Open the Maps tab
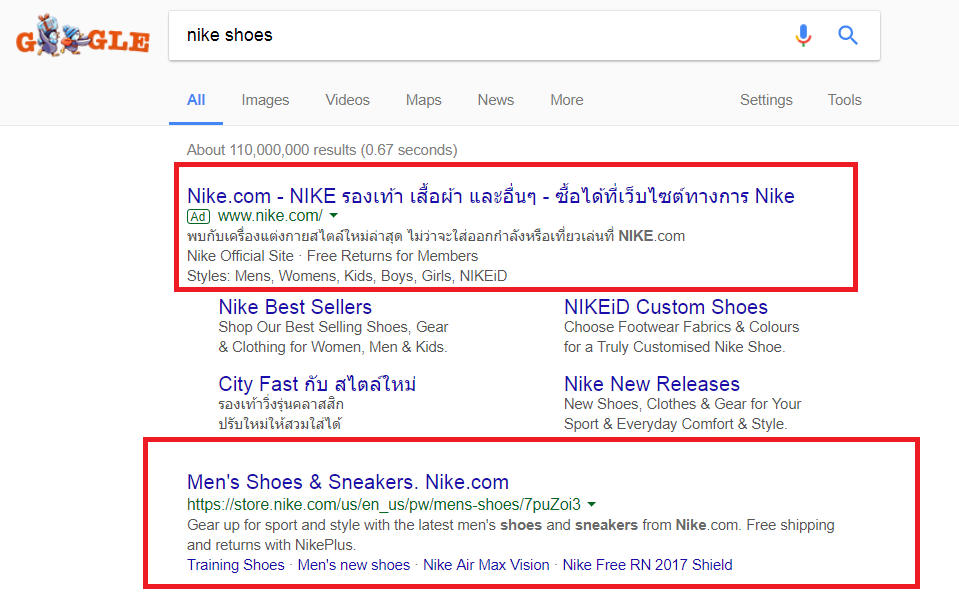Viewport: 959px width, 592px height. tap(423, 100)
